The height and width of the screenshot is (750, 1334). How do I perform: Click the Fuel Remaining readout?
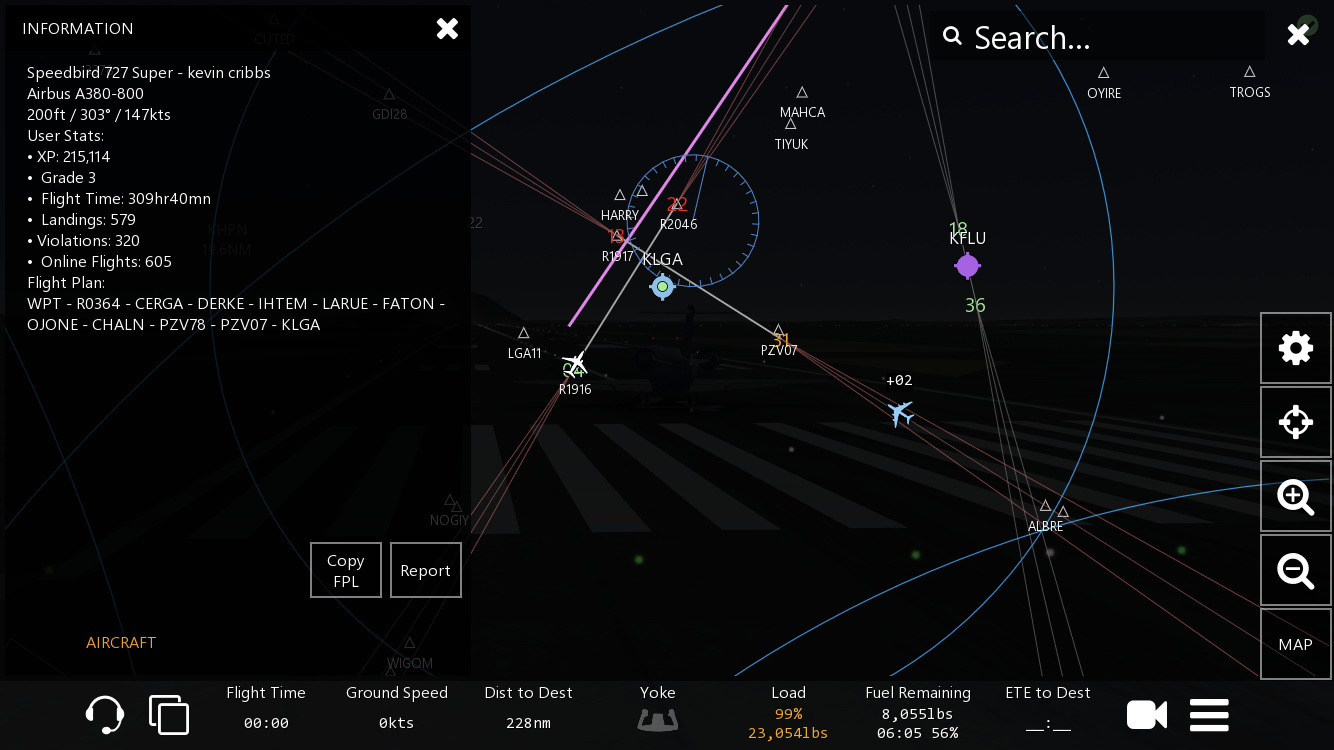(x=918, y=712)
